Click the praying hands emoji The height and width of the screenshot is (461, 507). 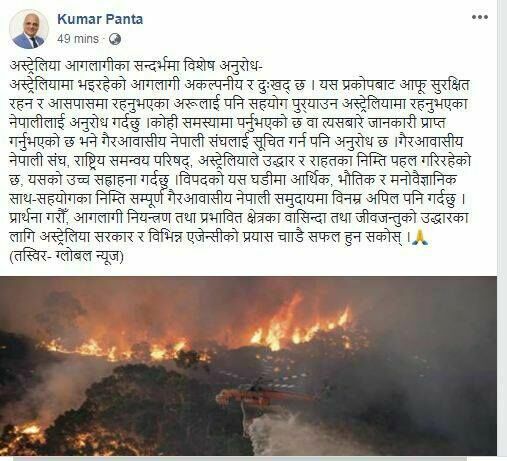(420, 238)
